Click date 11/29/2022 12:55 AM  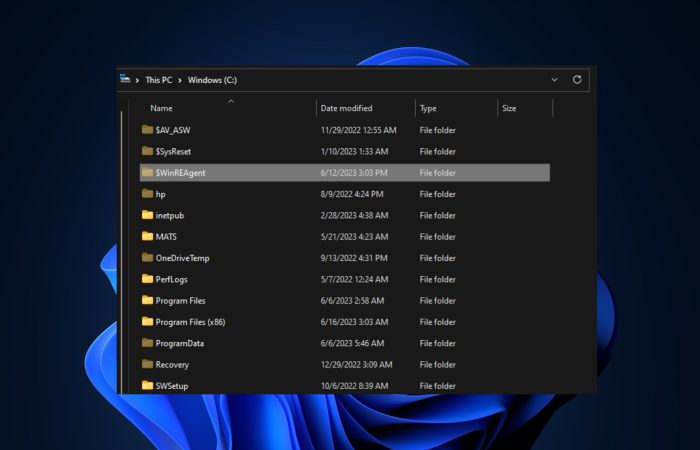tap(358, 130)
